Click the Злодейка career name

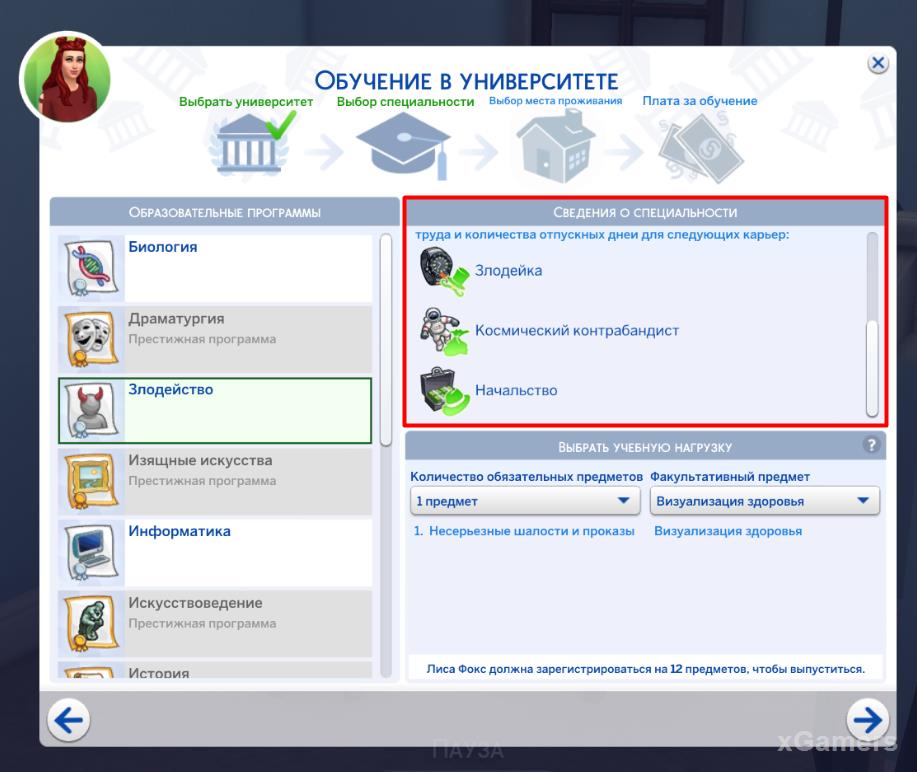click(x=508, y=271)
